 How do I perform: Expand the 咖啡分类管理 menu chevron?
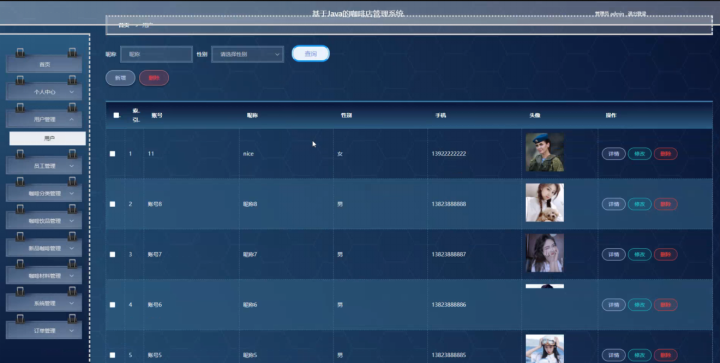pyautogui.click(x=72, y=193)
